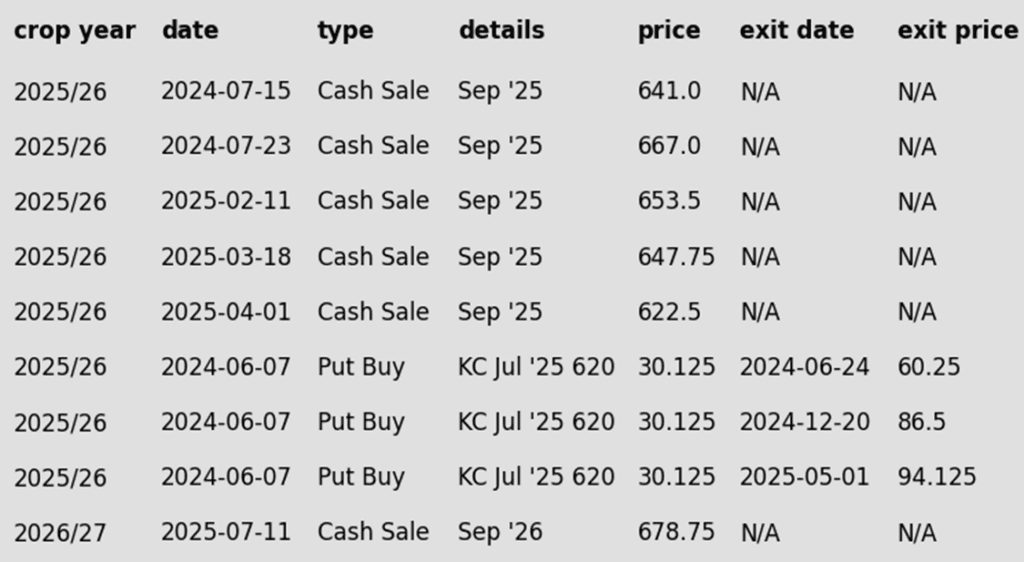Image resolution: width=1024 pixels, height=562 pixels.
Task: Select the date cell 2025-02-11
Action: tap(226, 201)
